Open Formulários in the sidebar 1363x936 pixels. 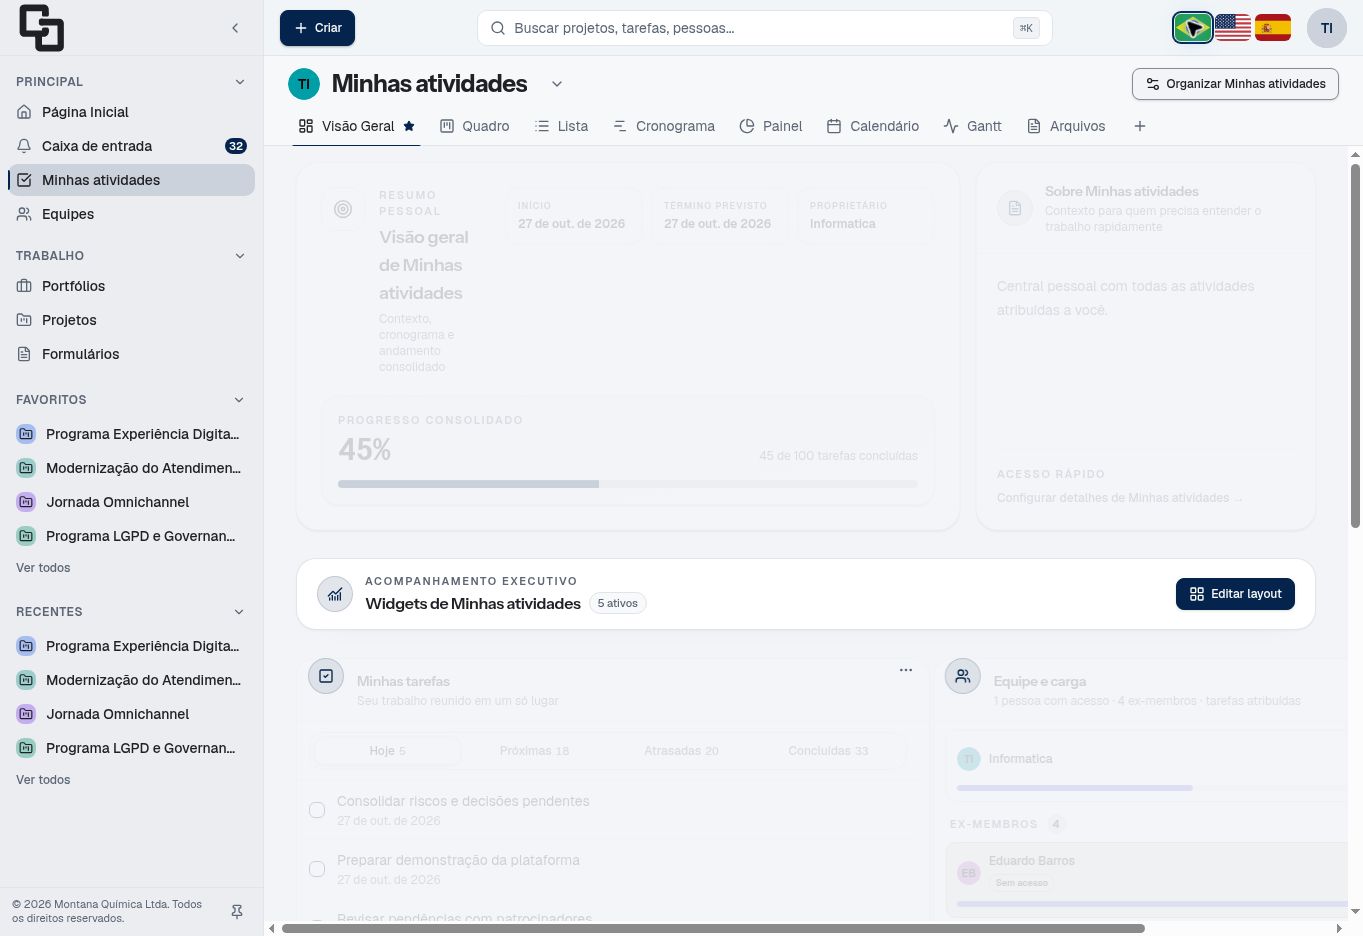pyautogui.click(x=131, y=354)
